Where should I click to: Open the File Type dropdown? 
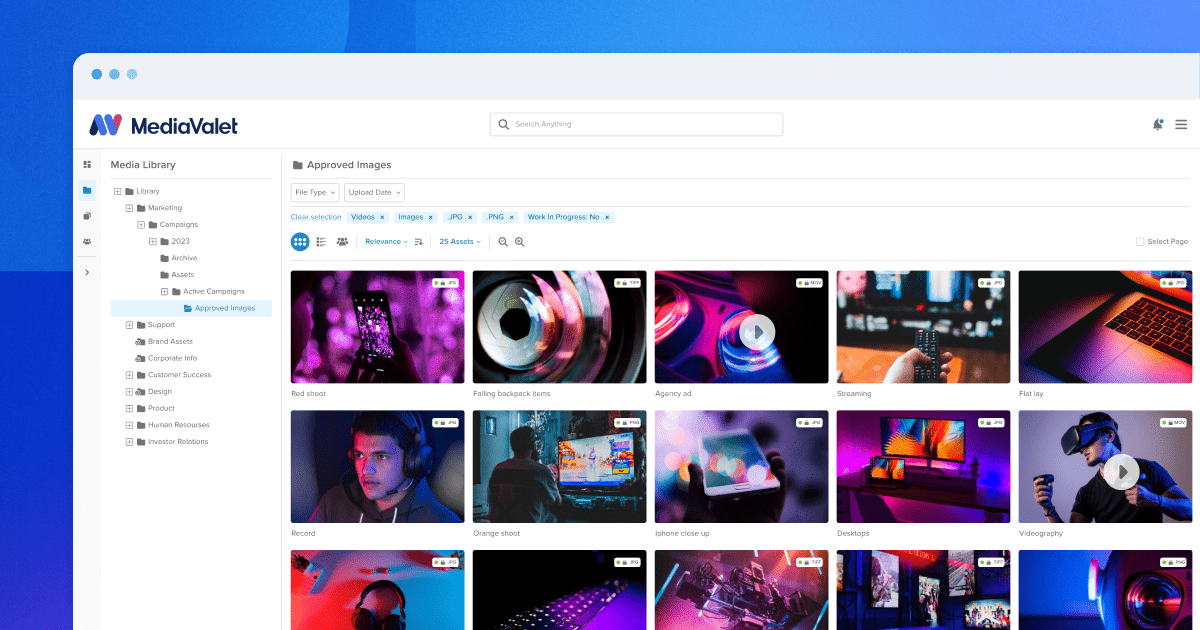click(315, 192)
